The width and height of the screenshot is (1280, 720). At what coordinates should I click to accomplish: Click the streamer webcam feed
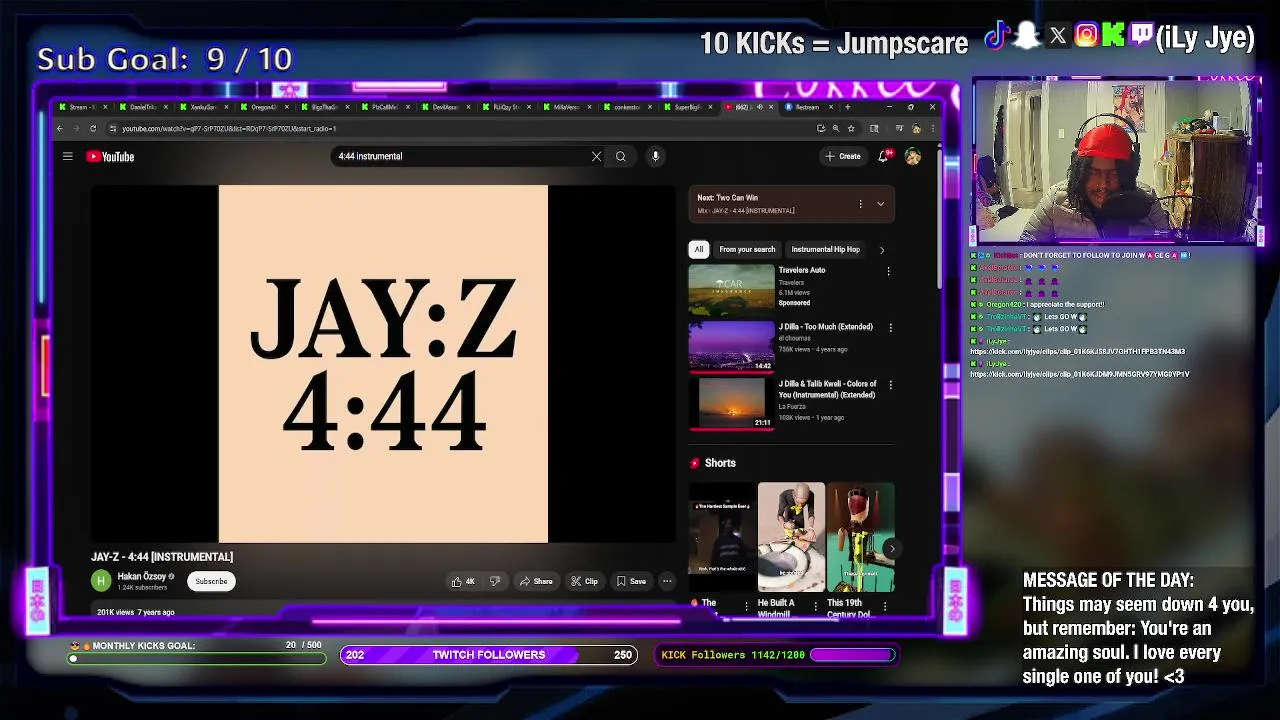(x=1116, y=162)
